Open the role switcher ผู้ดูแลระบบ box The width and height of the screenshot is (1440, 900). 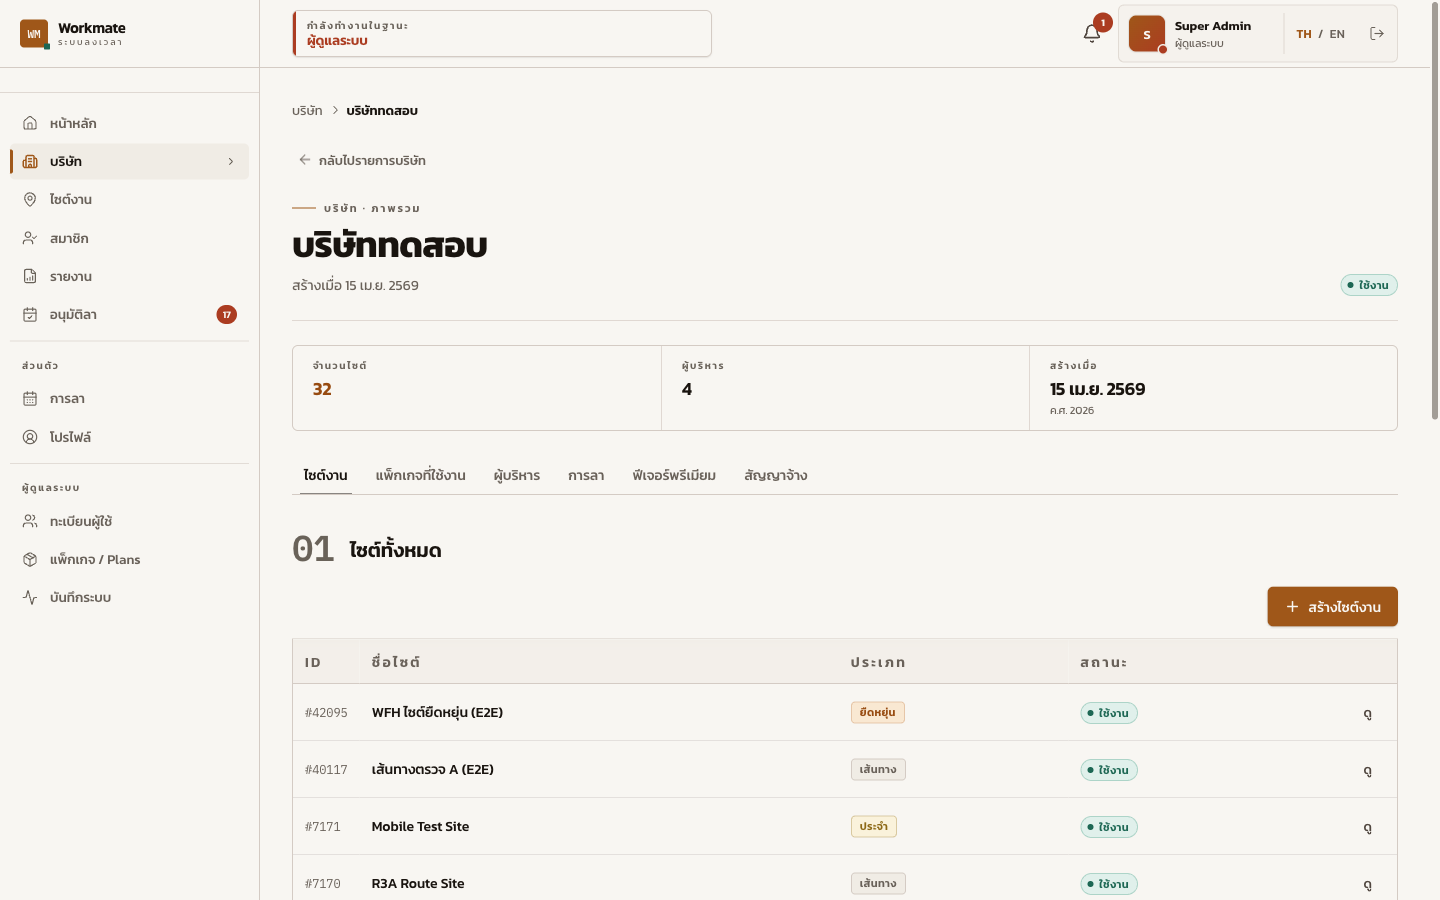tap(502, 34)
